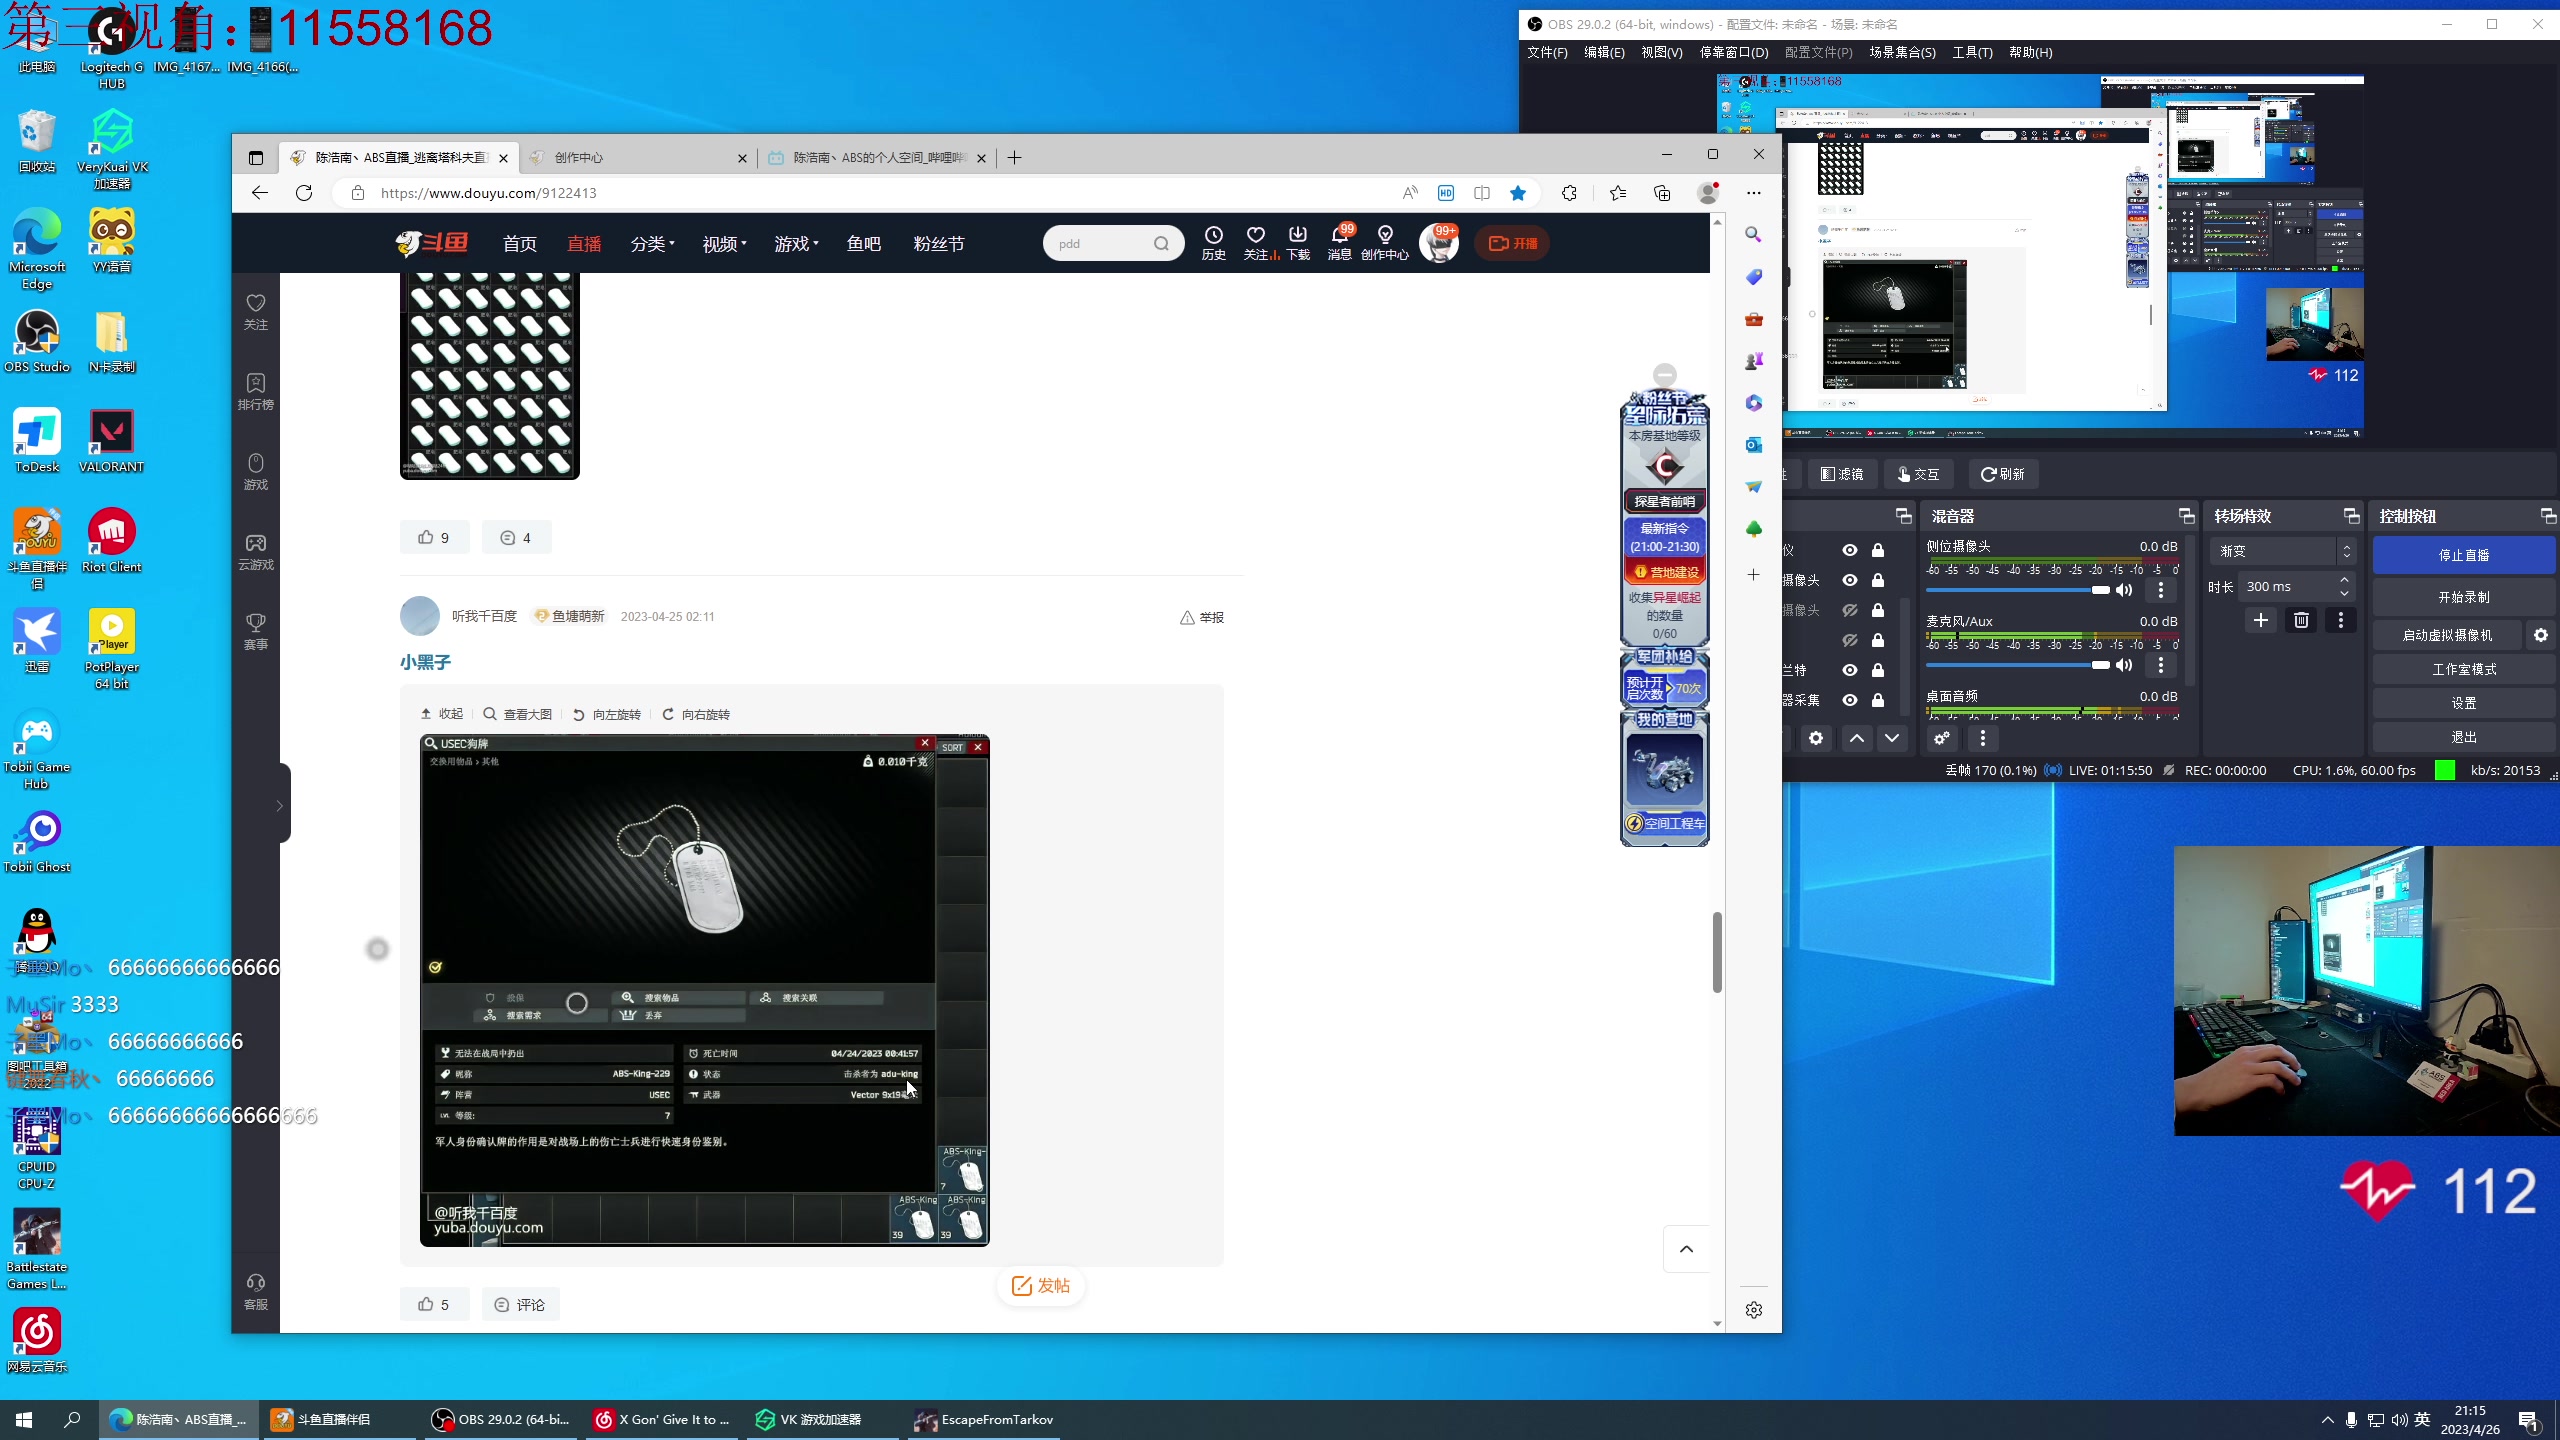Show the hidden greyed-out 摄像头 source

1850,610
